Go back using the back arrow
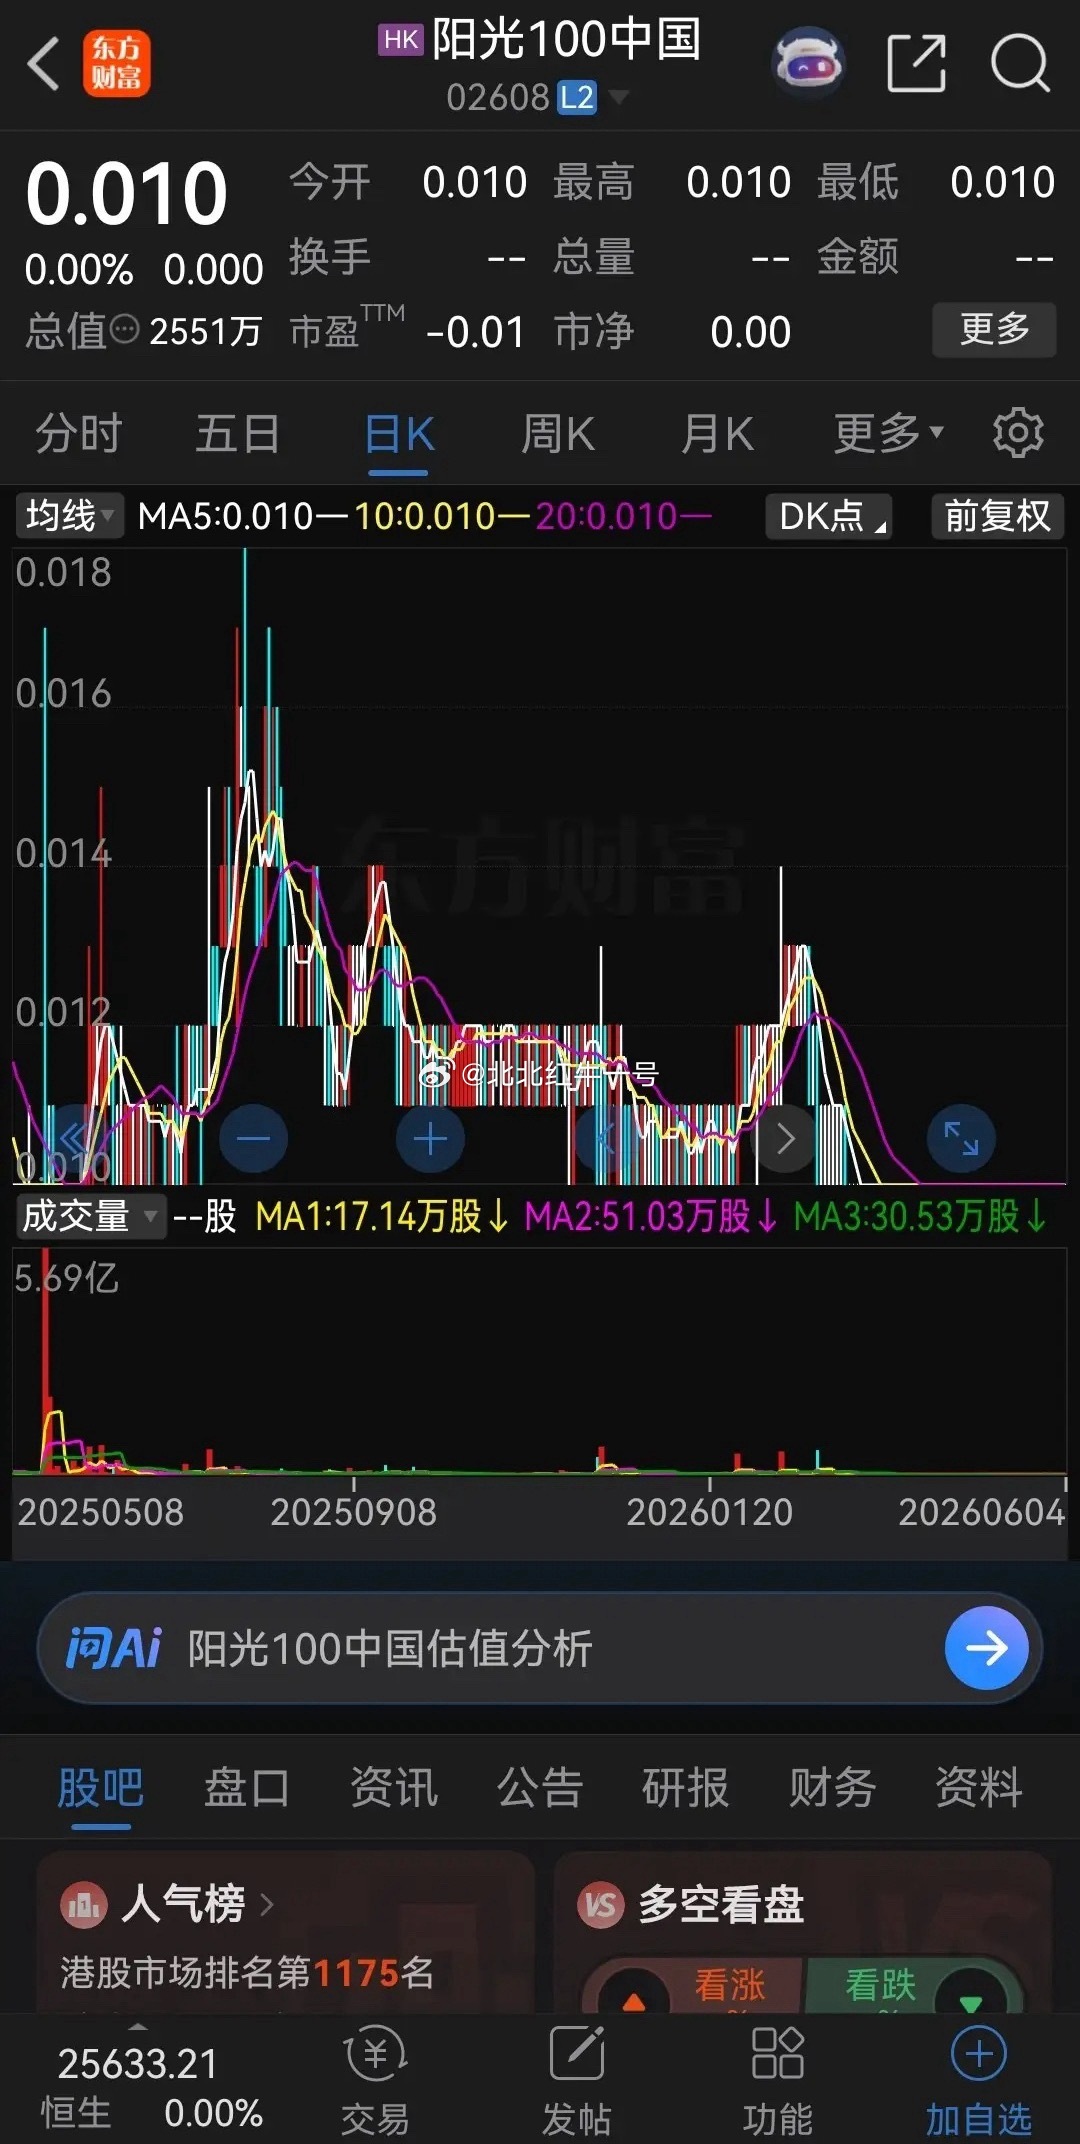1080x2144 pixels. pos(43,64)
